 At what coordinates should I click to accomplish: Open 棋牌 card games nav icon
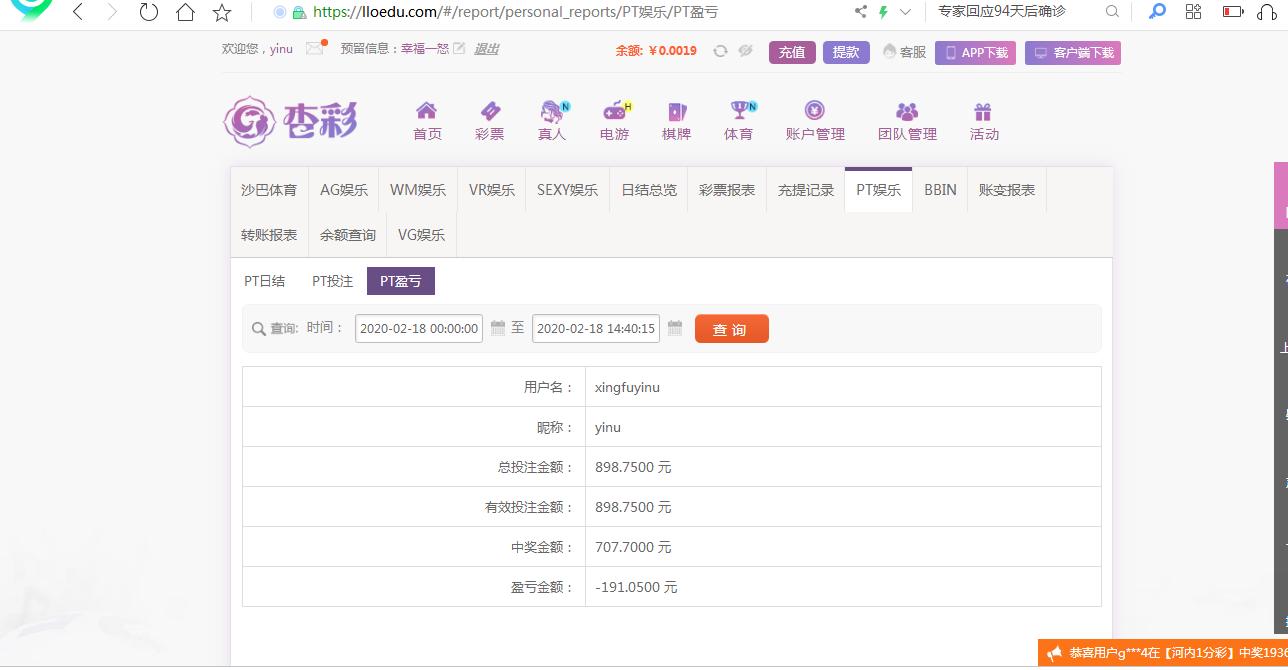point(677,121)
